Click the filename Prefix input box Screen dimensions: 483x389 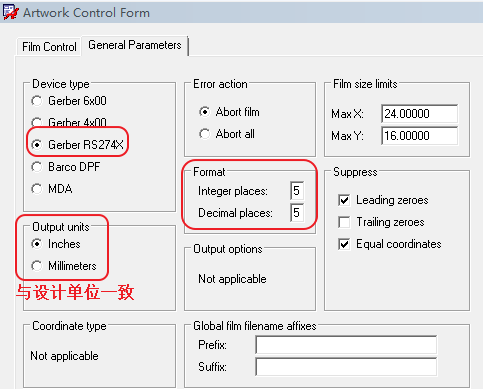click(x=346, y=345)
